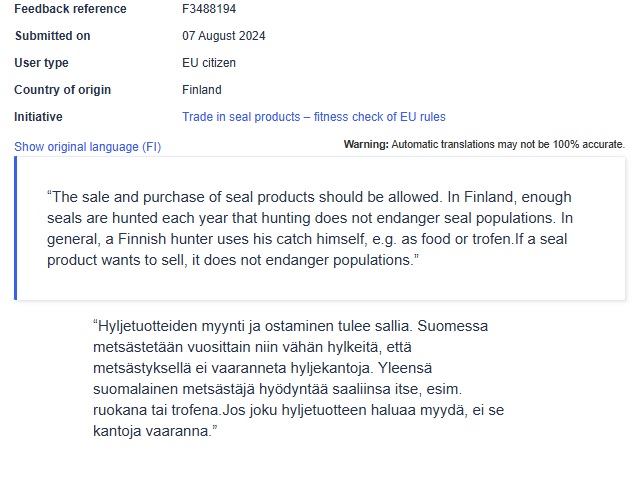Click the automatic translations accuracy notice text
Image resolution: width=637 pixels, height=502 pixels.
[507, 145]
